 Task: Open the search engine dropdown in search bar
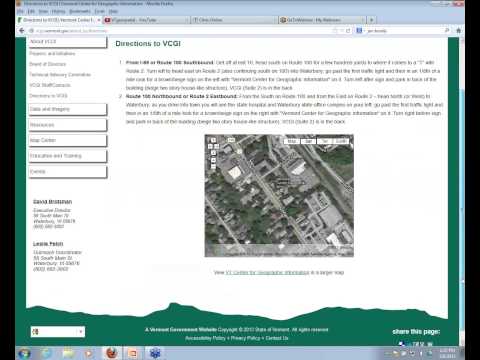point(360,31)
